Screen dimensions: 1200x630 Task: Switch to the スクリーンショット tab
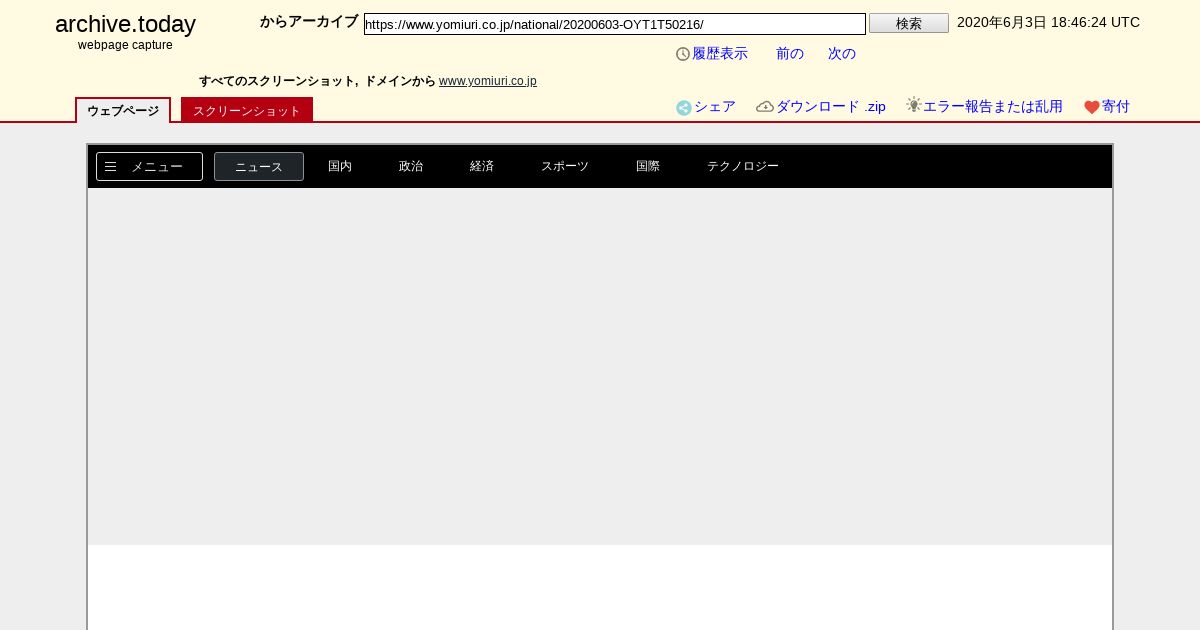coord(247,110)
